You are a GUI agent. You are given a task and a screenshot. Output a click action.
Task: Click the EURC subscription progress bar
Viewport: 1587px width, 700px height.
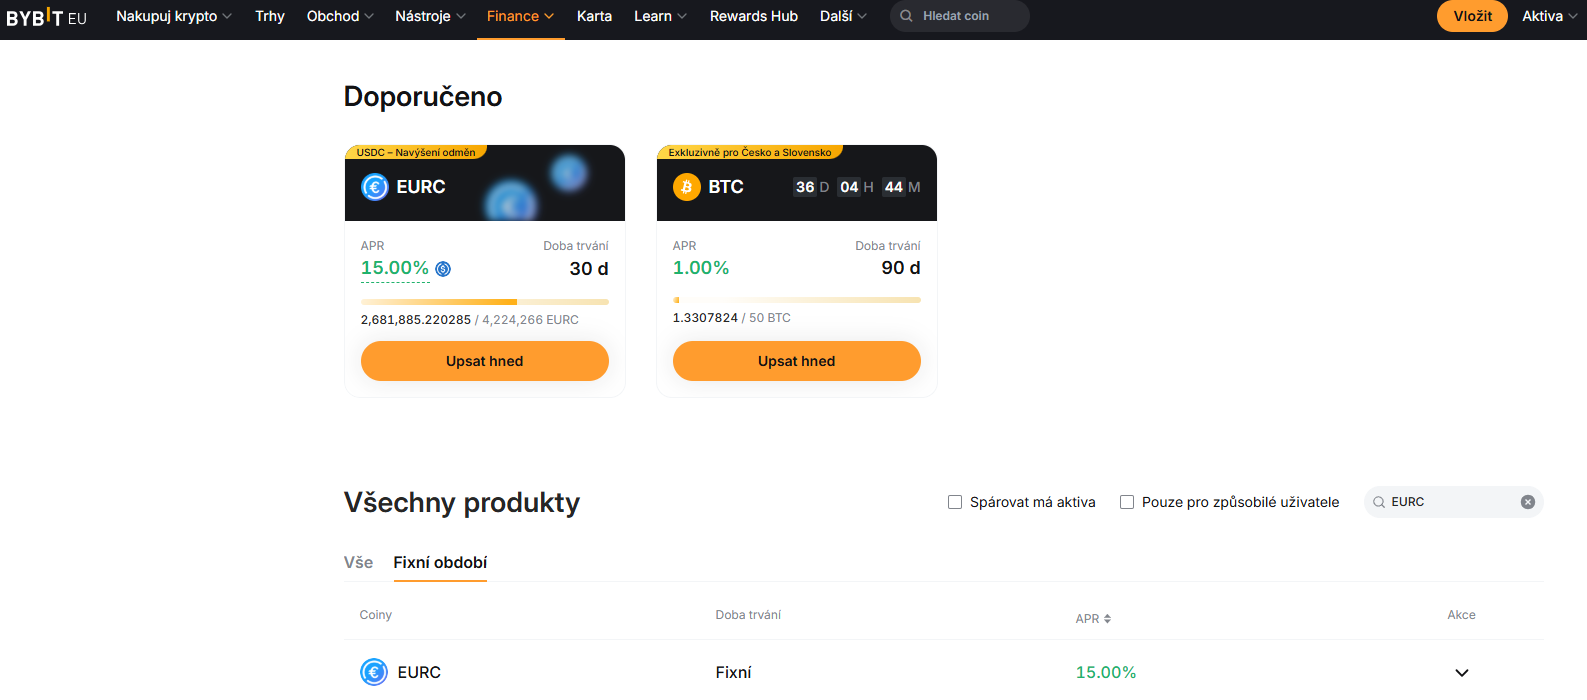click(x=484, y=301)
